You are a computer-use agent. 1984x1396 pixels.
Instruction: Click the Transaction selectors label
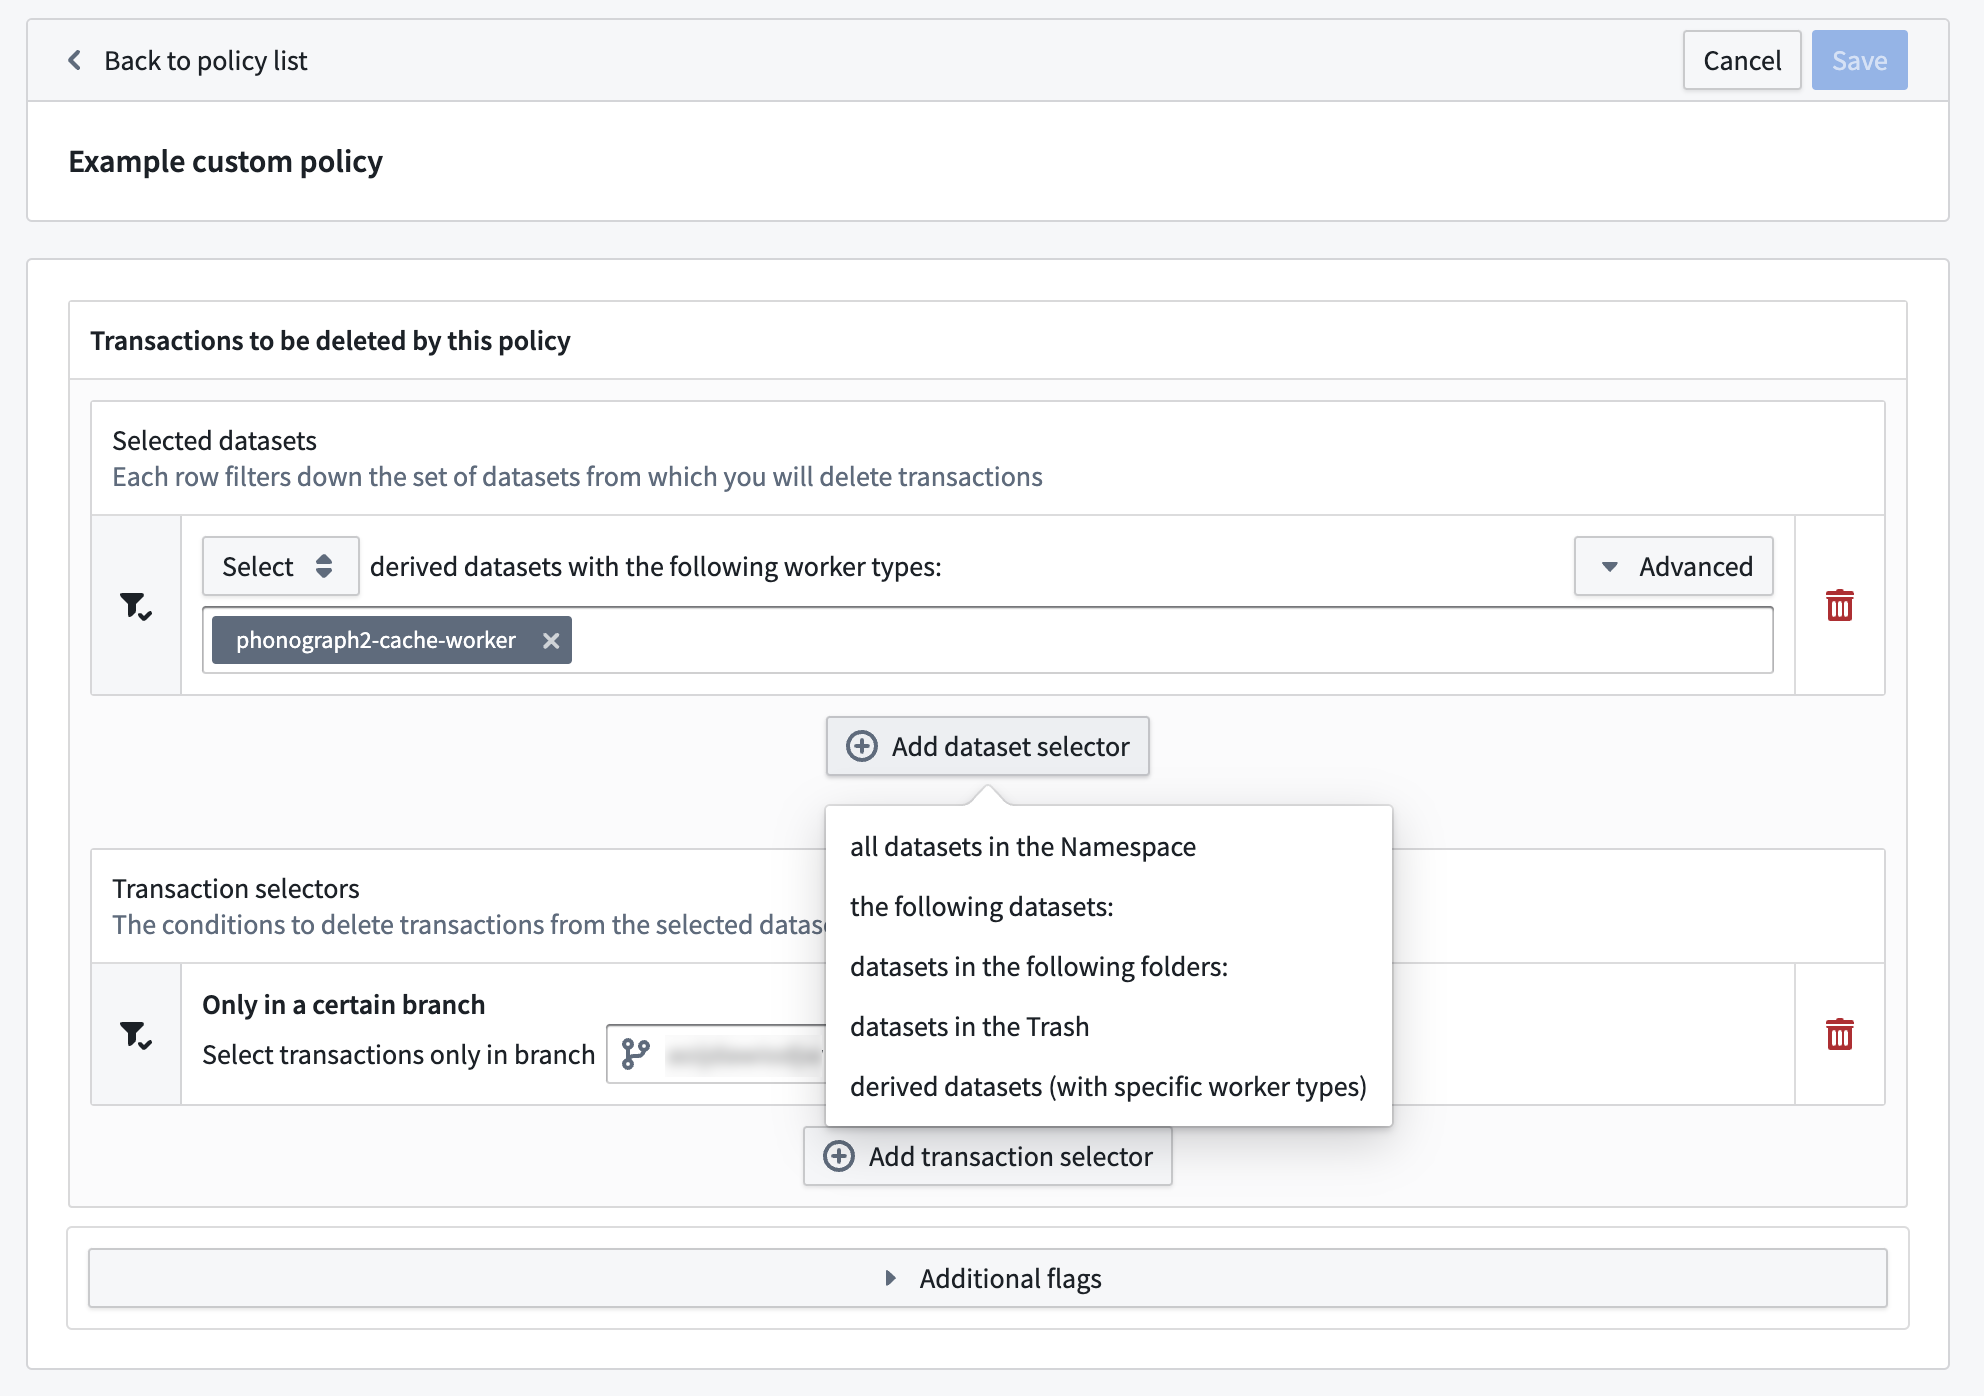(236, 889)
